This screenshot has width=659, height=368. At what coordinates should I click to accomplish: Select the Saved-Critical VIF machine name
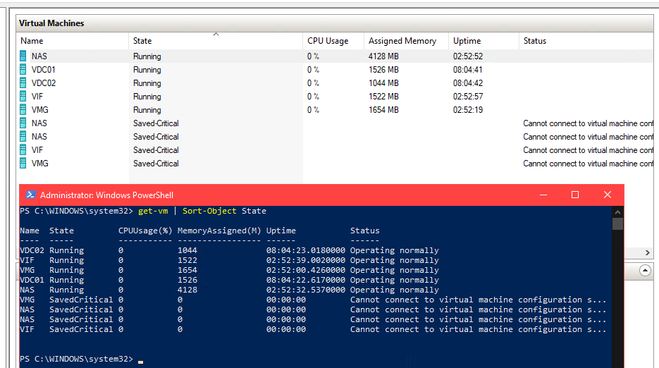(37, 150)
